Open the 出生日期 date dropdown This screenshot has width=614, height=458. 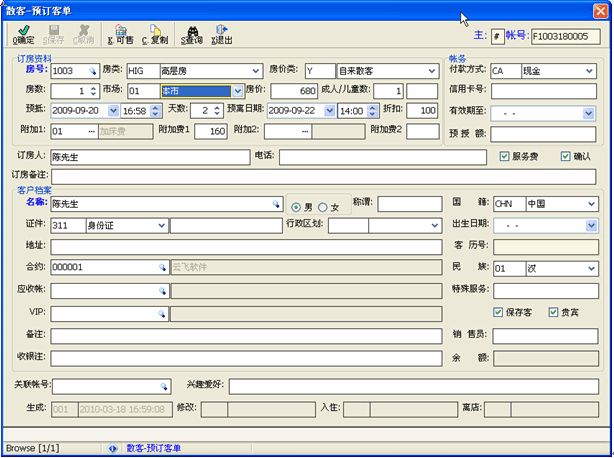point(591,226)
